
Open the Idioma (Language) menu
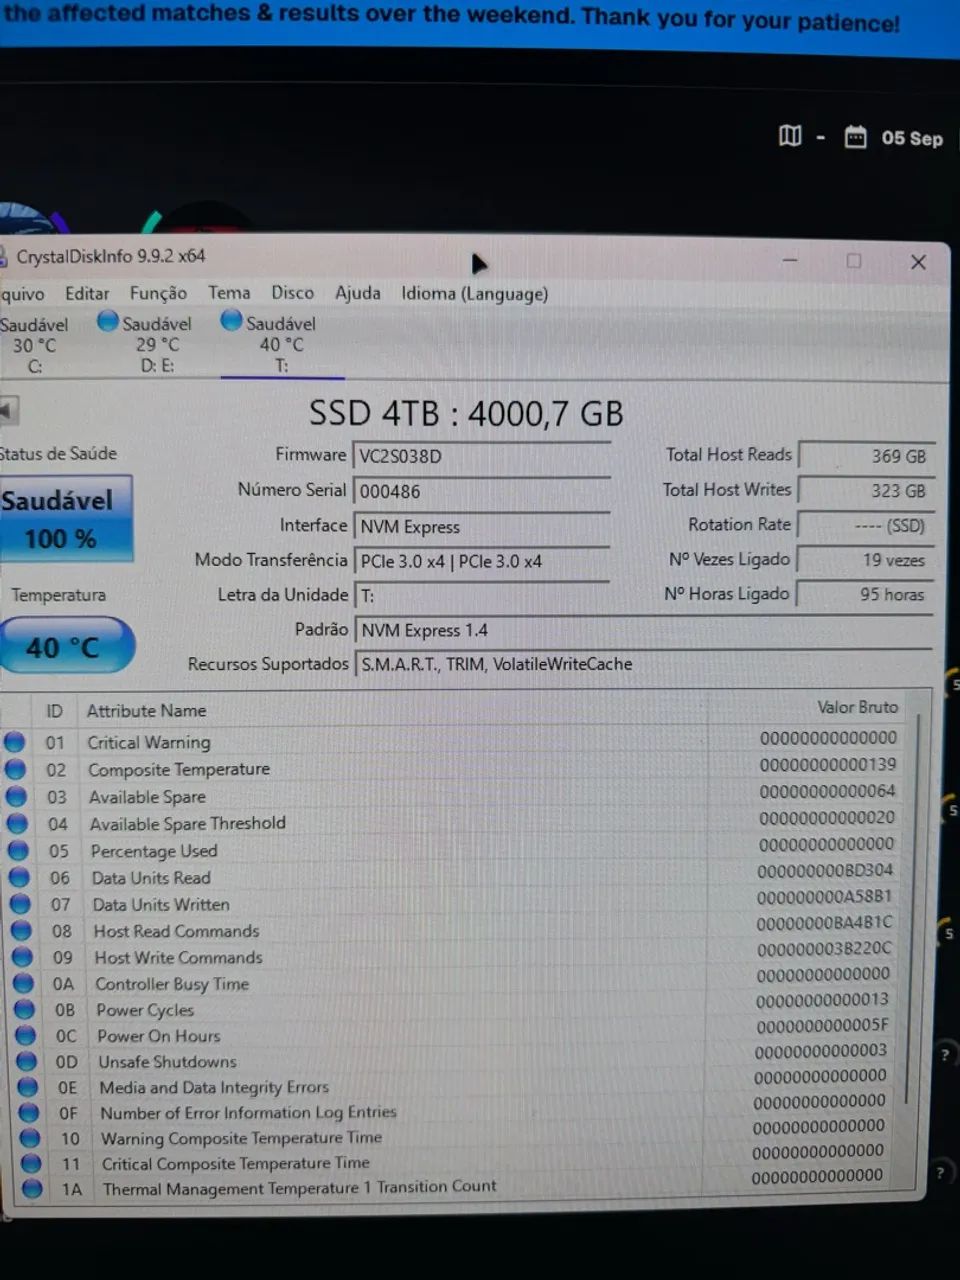tap(474, 294)
